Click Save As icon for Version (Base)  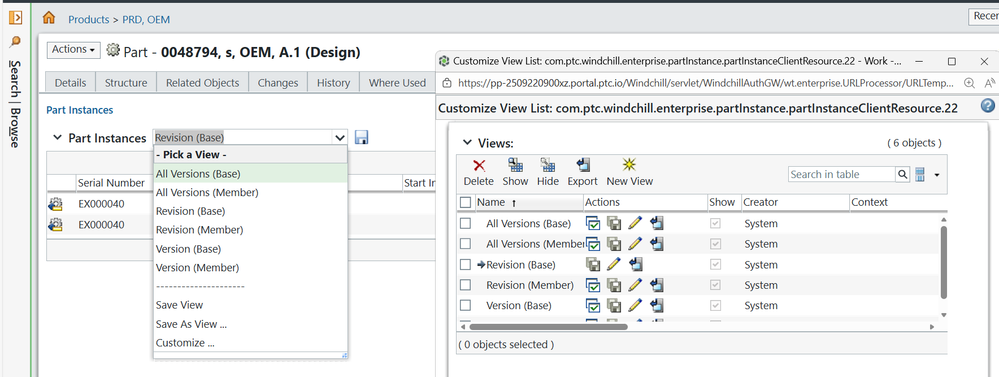(x=614, y=306)
